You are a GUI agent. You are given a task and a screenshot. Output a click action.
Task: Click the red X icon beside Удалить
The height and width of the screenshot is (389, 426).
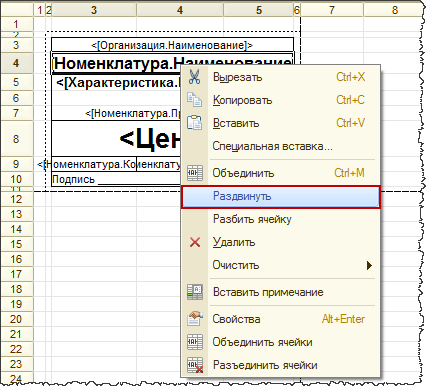[x=195, y=242]
